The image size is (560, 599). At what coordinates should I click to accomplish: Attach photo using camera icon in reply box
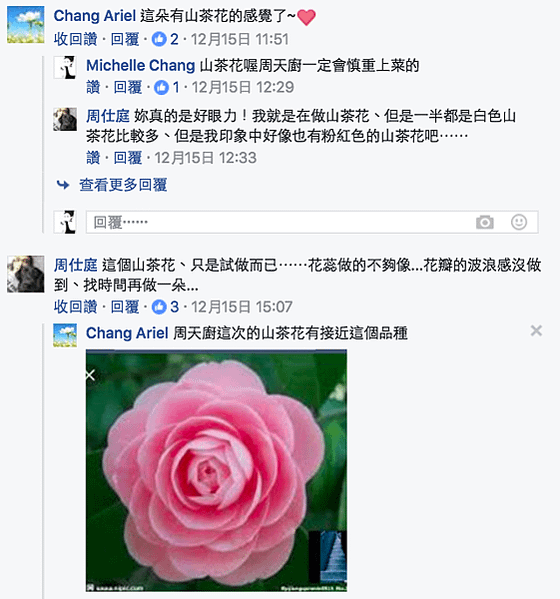[485, 222]
